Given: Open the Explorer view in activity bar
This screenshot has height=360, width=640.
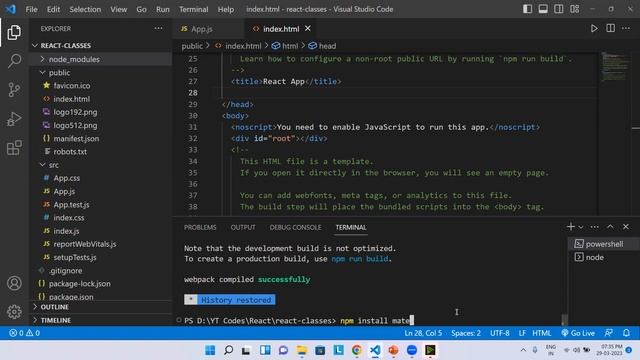Looking at the screenshot, I should 14,32.
